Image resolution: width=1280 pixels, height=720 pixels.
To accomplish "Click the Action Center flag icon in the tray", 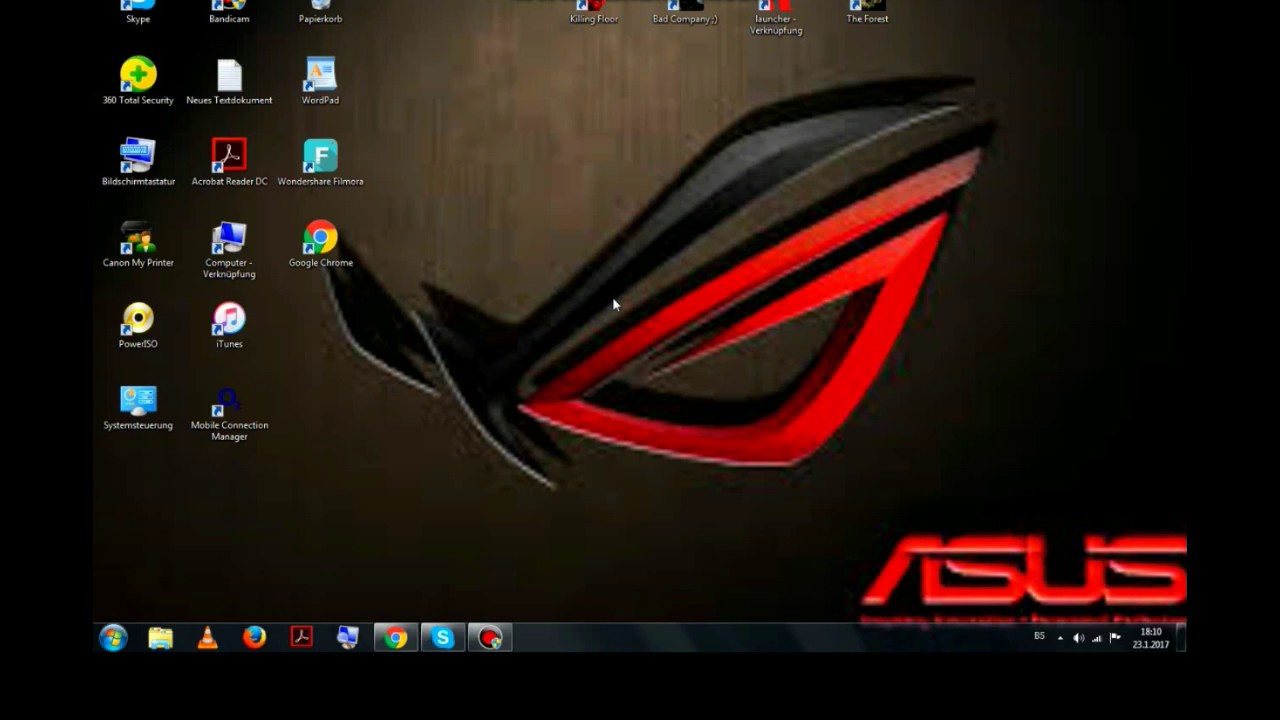I will click(1115, 638).
